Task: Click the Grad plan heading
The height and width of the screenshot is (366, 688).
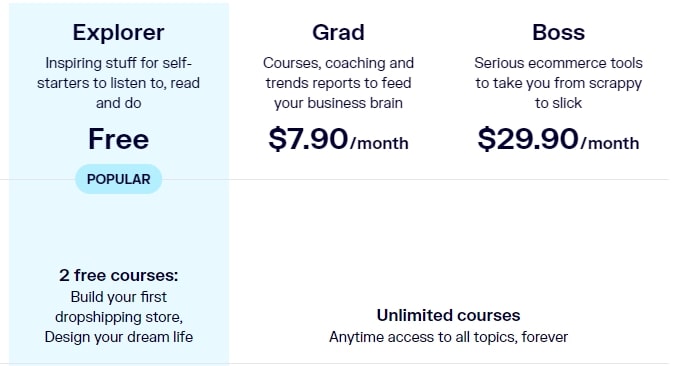Action: click(338, 32)
